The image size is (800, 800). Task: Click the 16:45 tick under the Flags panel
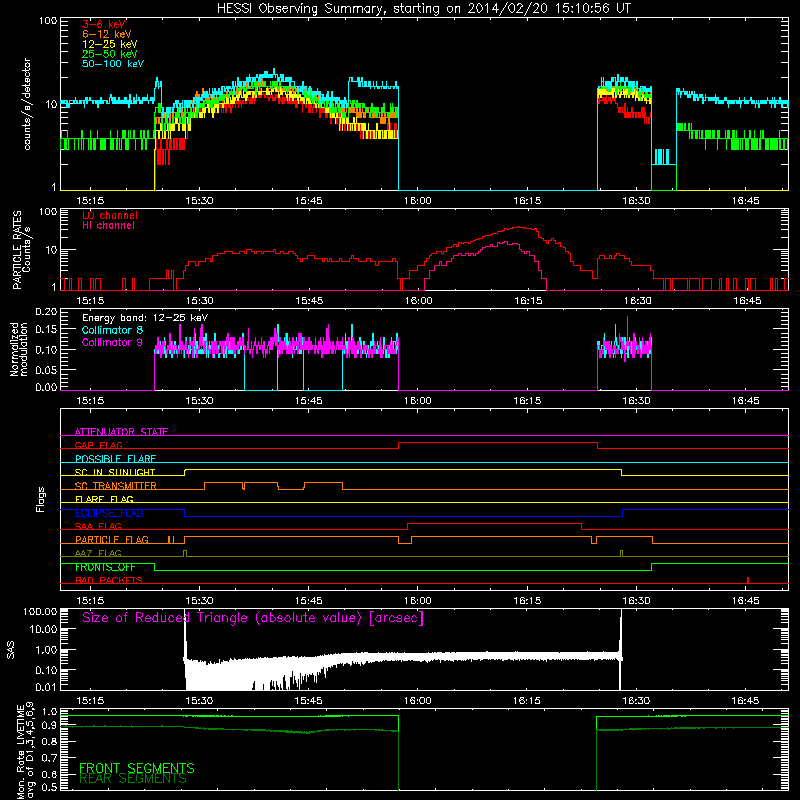coord(745,601)
